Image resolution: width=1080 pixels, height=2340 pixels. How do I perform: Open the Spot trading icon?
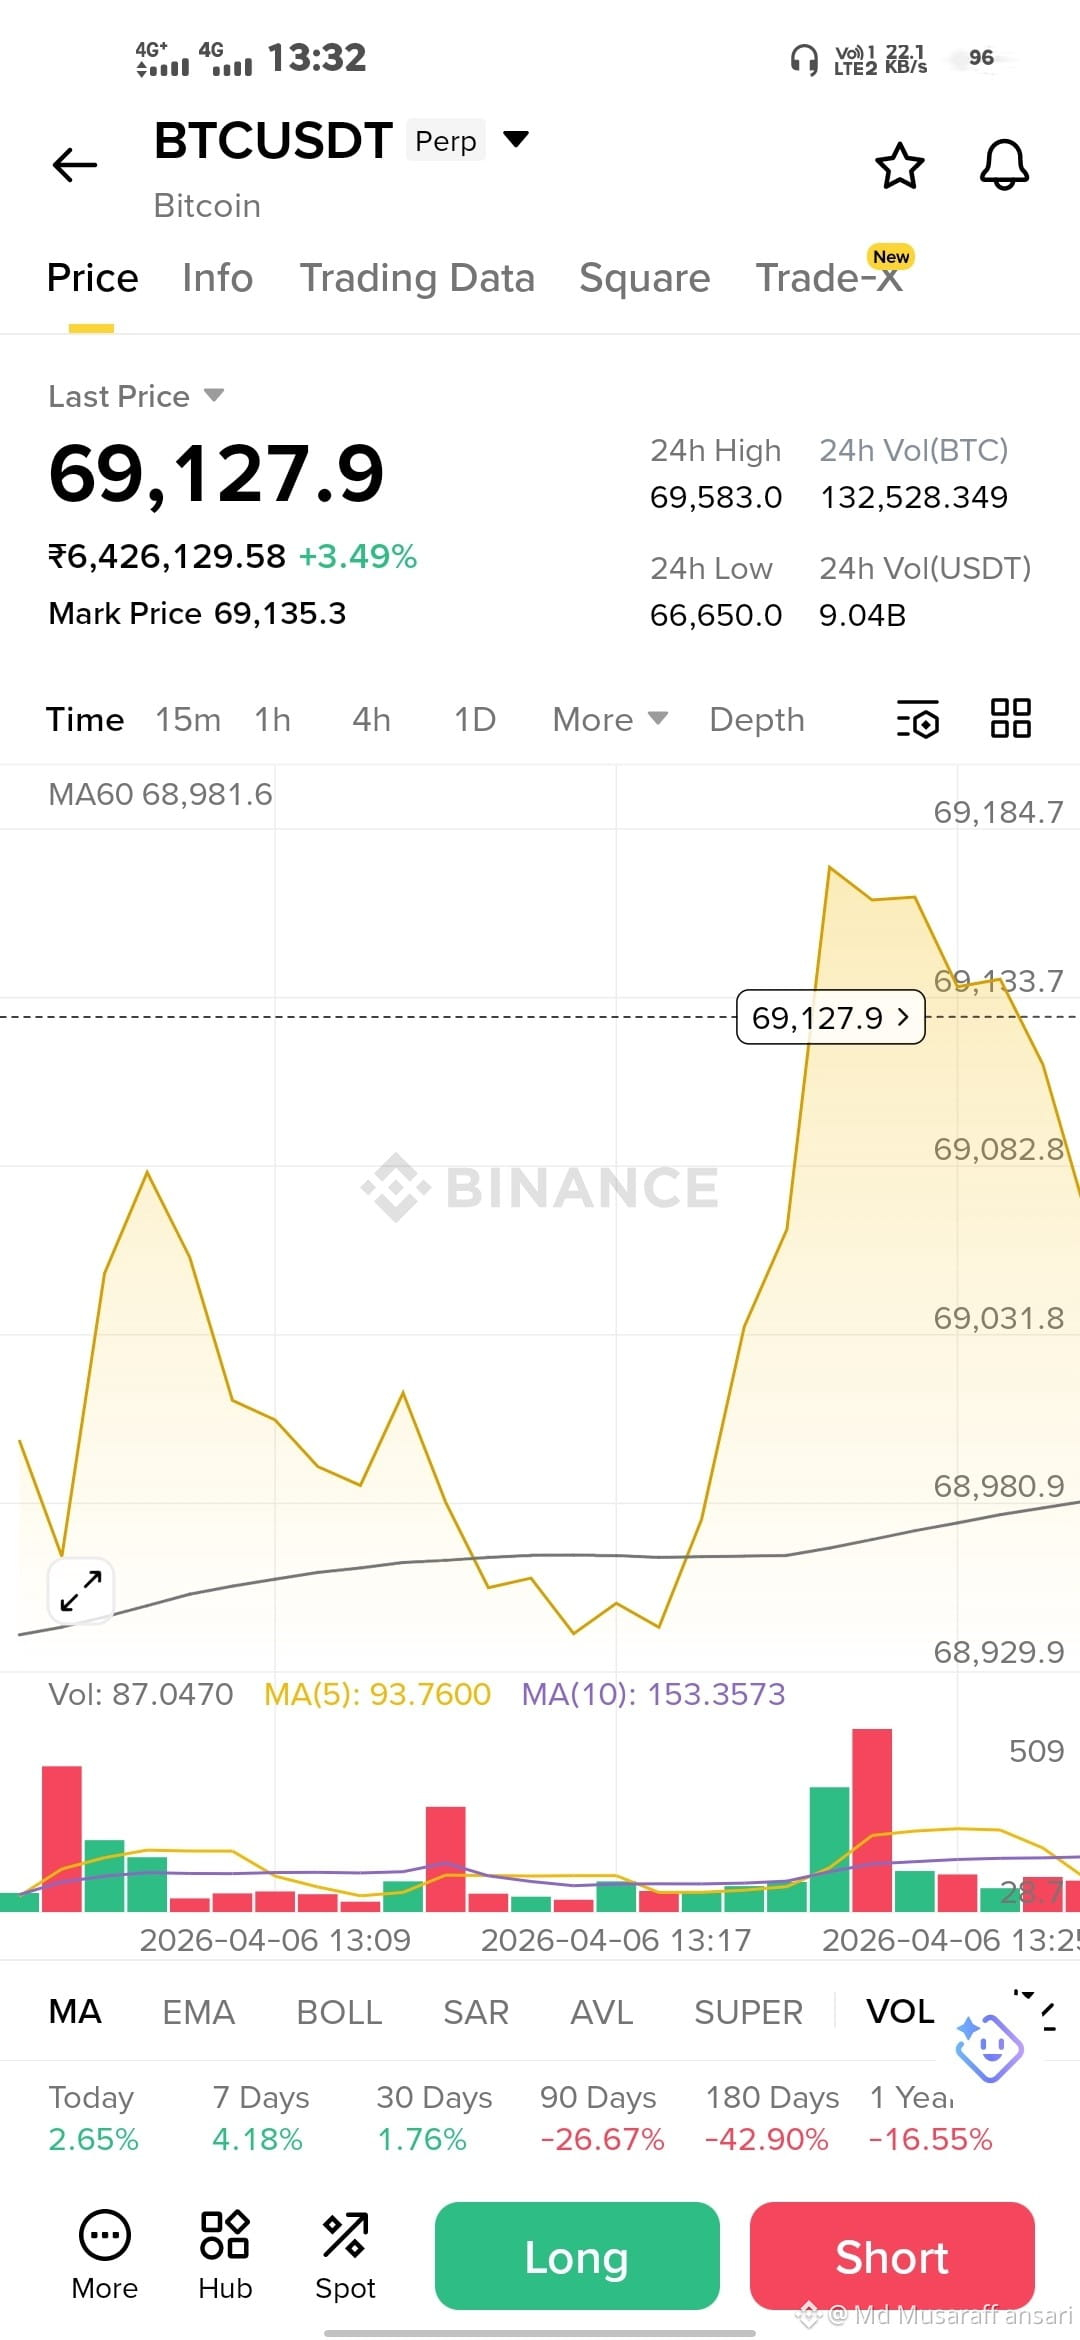pos(345,2255)
